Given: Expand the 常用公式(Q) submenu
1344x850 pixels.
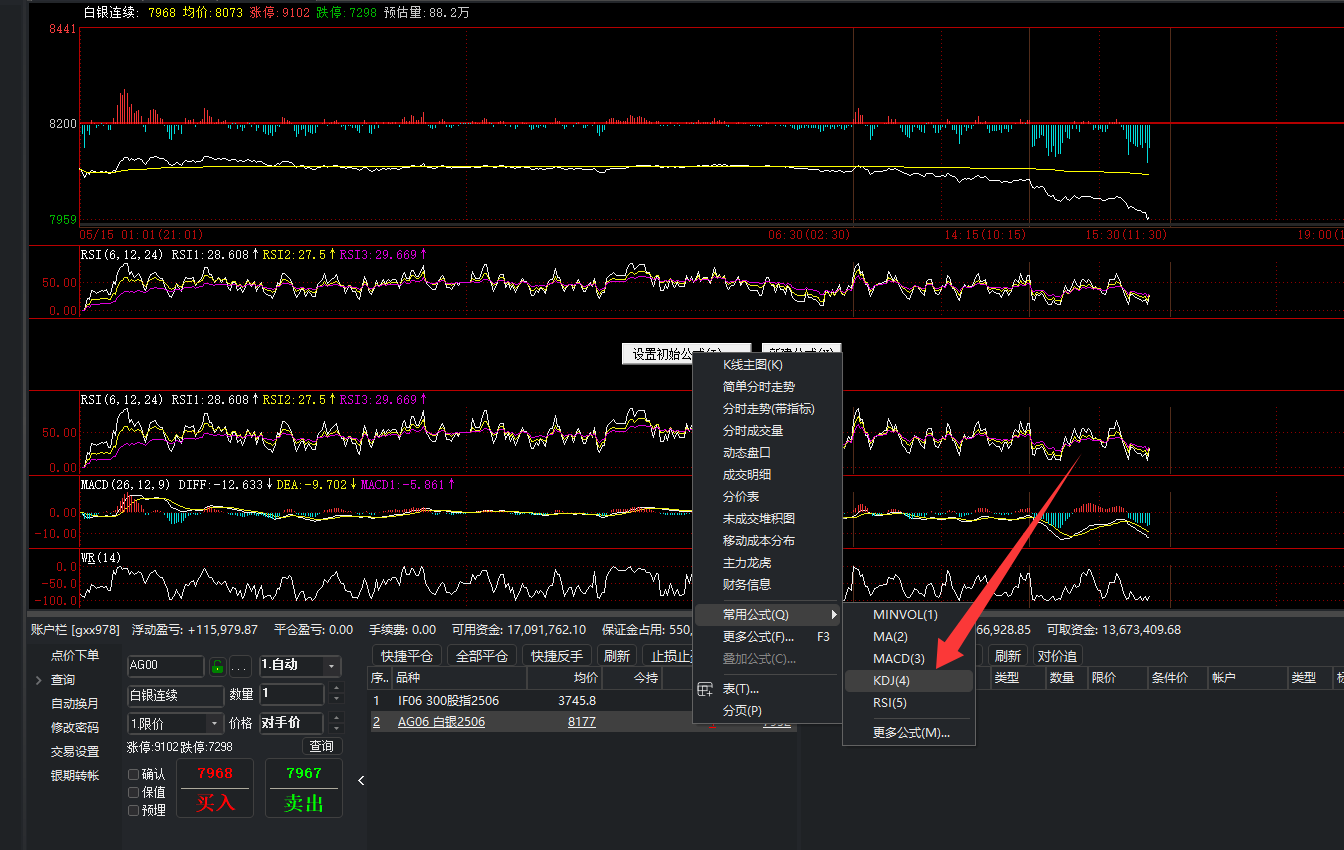Looking at the screenshot, I should (768, 614).
